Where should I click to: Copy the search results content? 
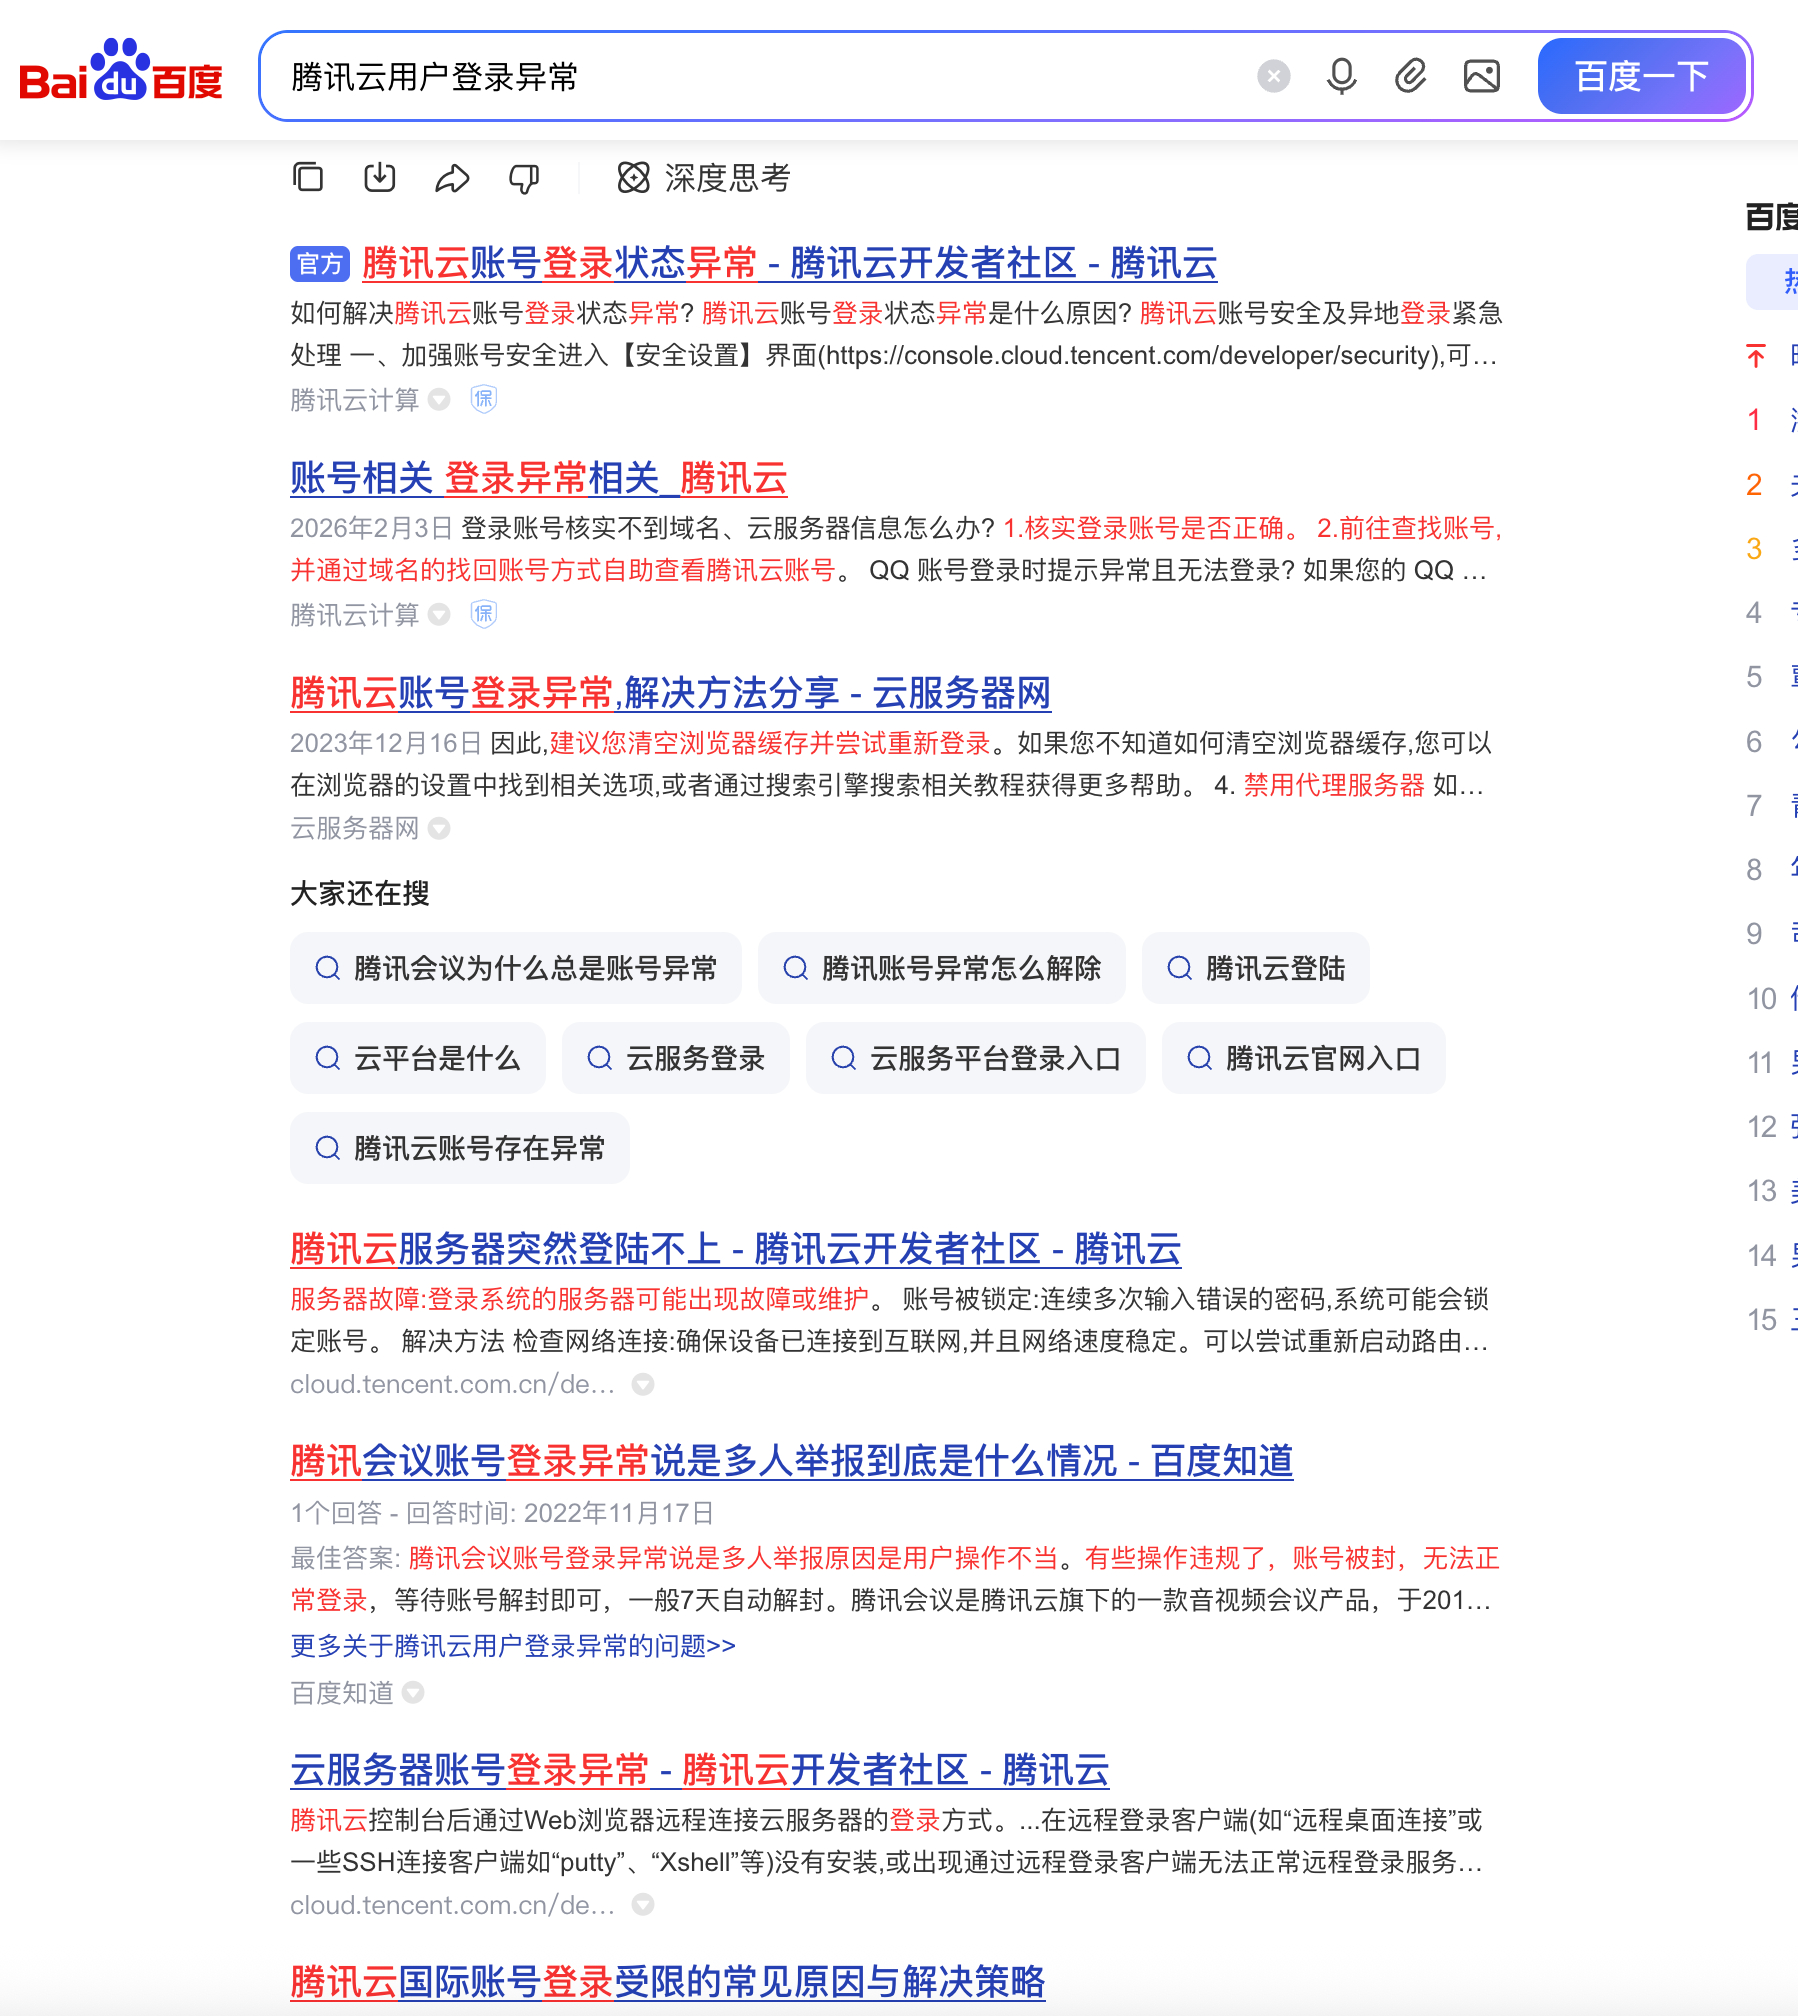(307, 177)
